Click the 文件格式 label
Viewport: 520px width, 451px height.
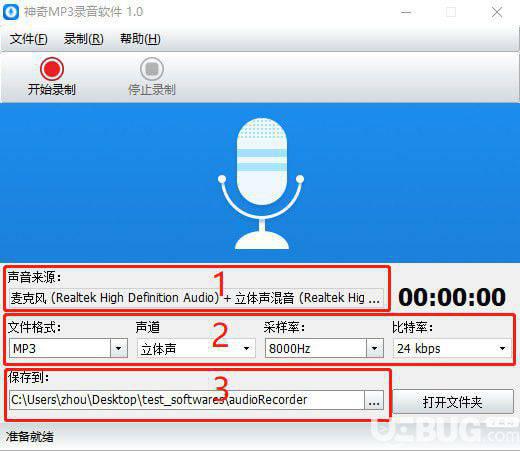pyautogui.click(x=34, y=327)
